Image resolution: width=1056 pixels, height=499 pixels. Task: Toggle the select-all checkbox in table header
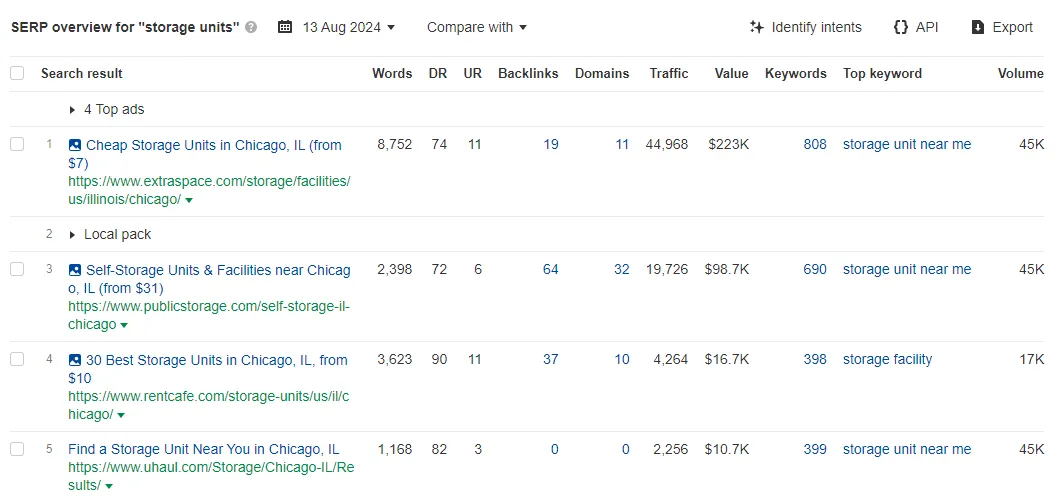point(17,73)
